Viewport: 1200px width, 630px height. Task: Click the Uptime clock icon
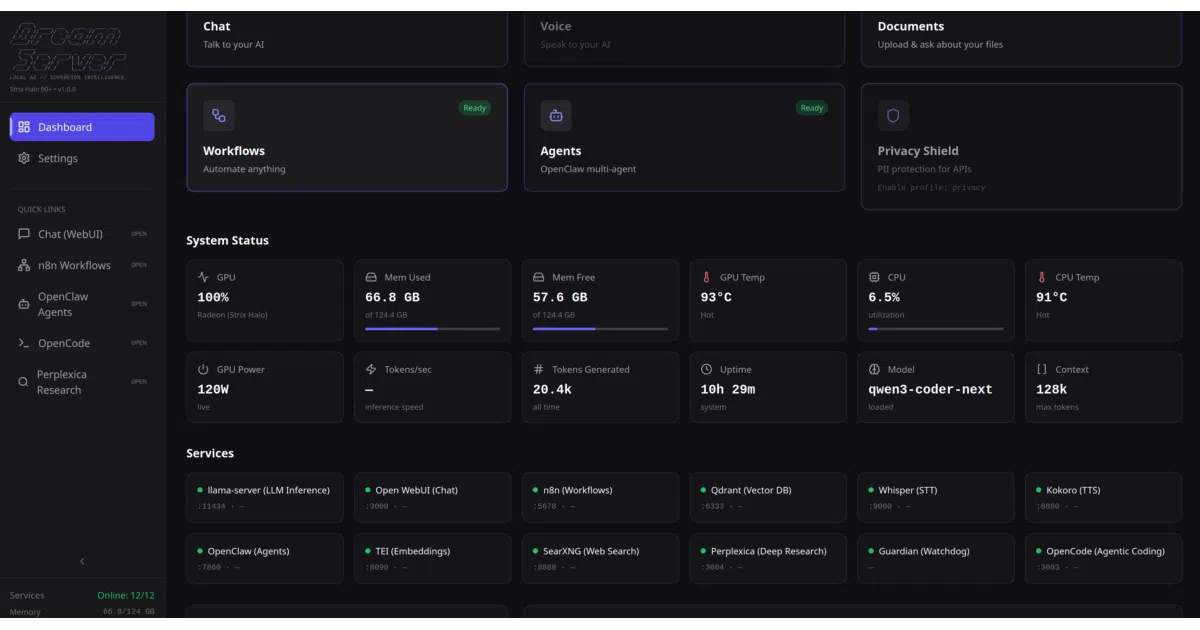click(x=707, y=369)
